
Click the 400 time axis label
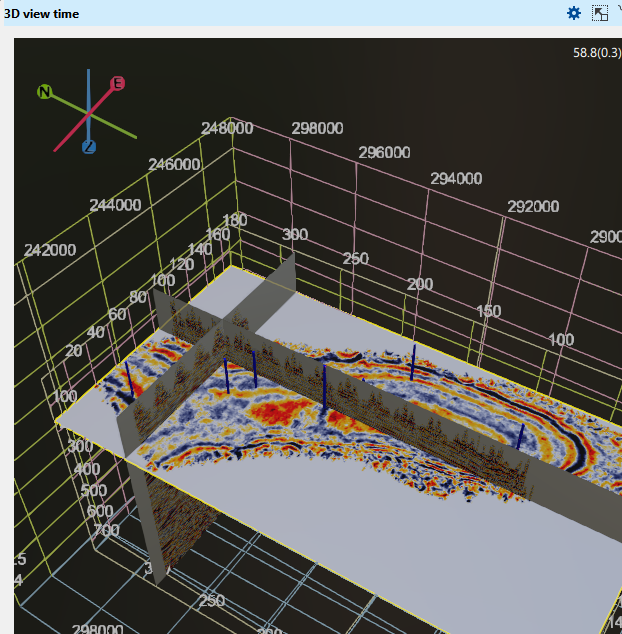pyautogui.click(x=87, y=469)
